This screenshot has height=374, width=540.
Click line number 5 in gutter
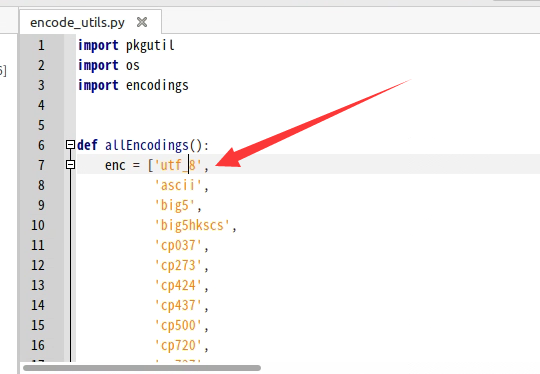click(x=41, y=125)
